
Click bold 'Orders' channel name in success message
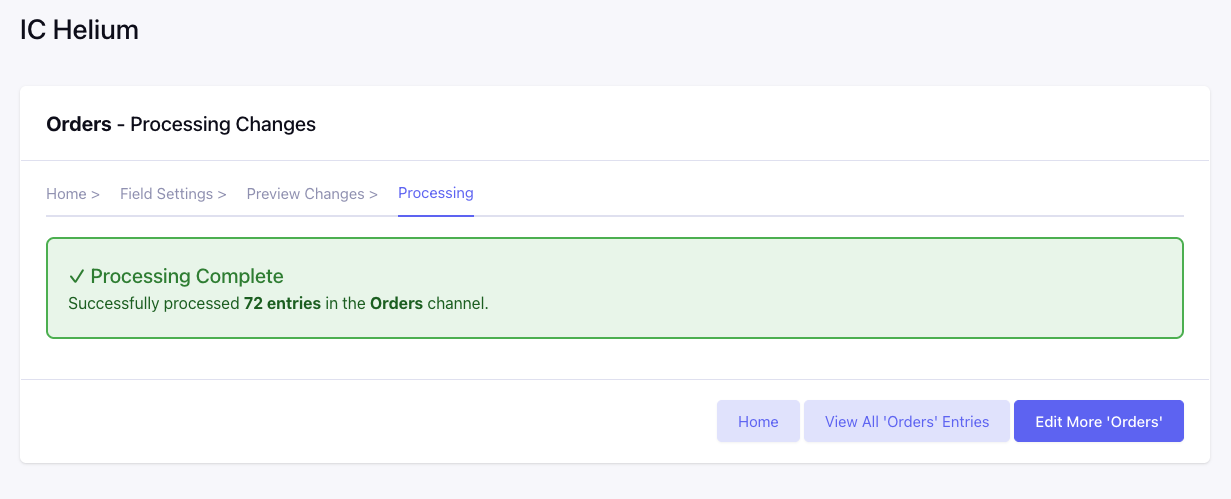[396, 303]
